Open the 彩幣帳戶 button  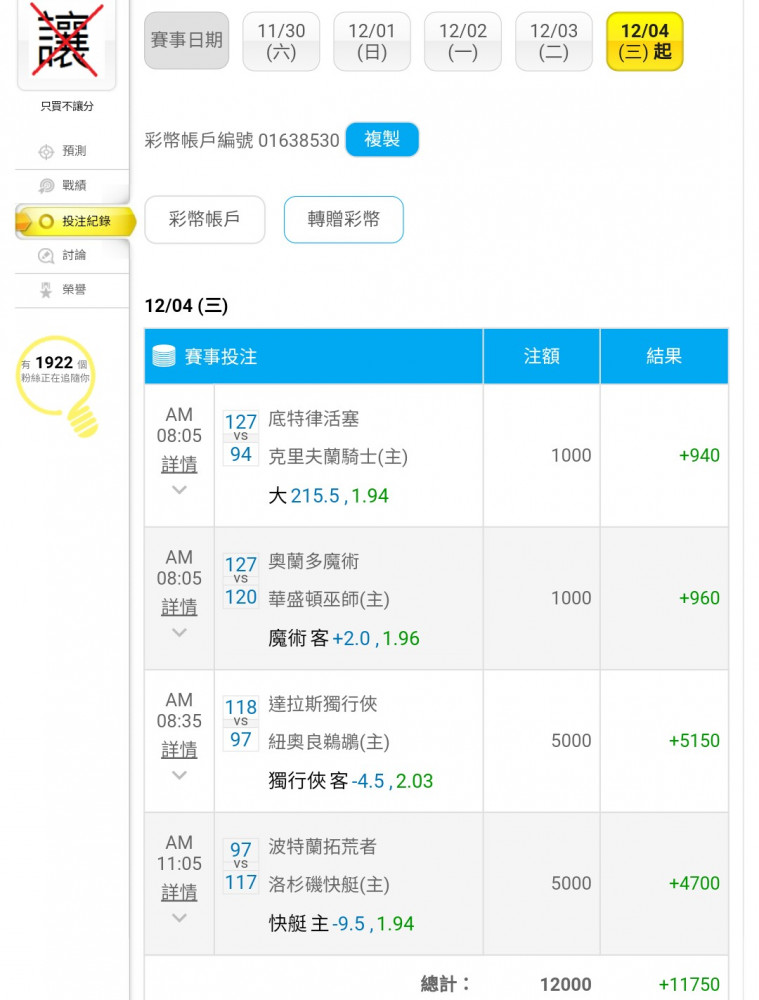pos(205,219)
